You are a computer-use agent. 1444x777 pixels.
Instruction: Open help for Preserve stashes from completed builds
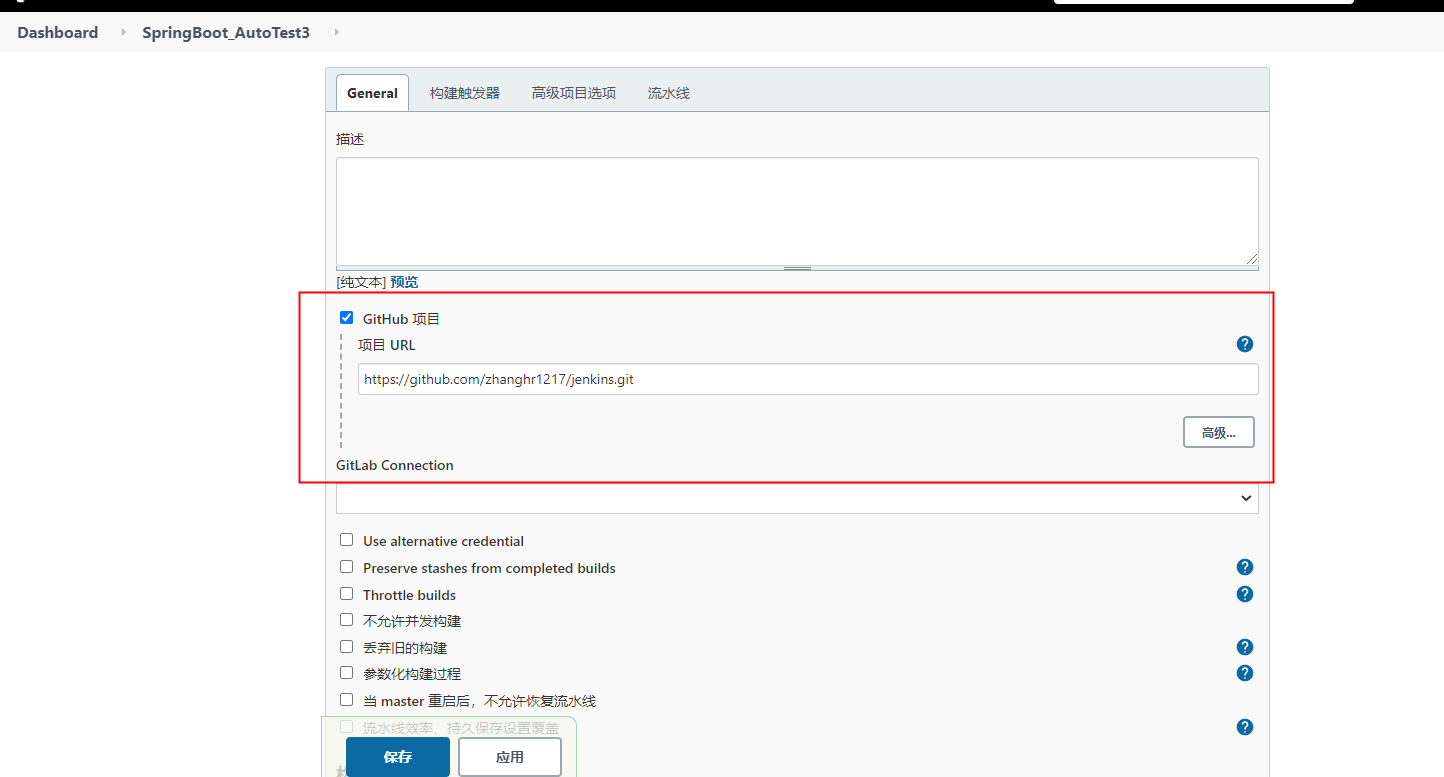click(x=1244, y=566)
